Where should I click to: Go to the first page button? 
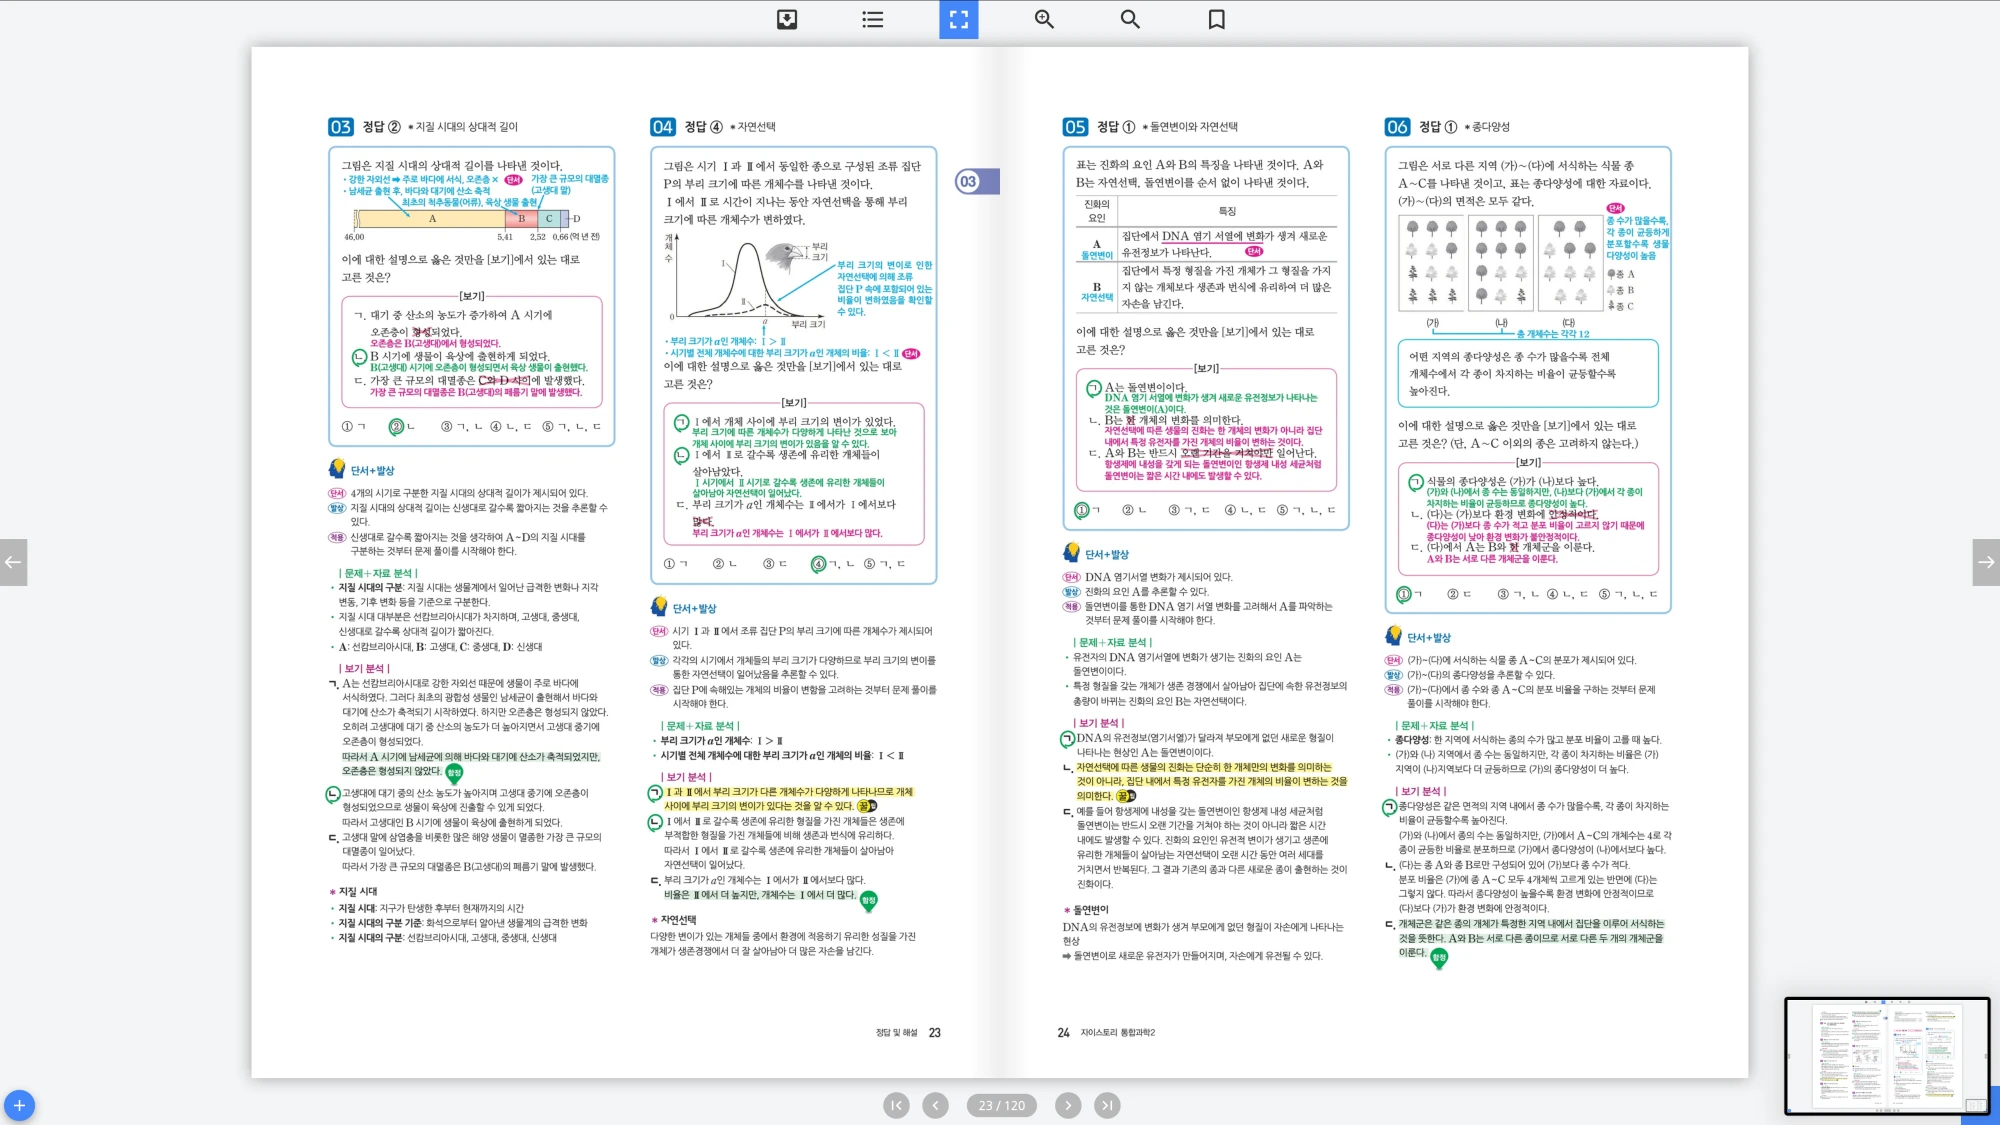[x=896, y=1105]
